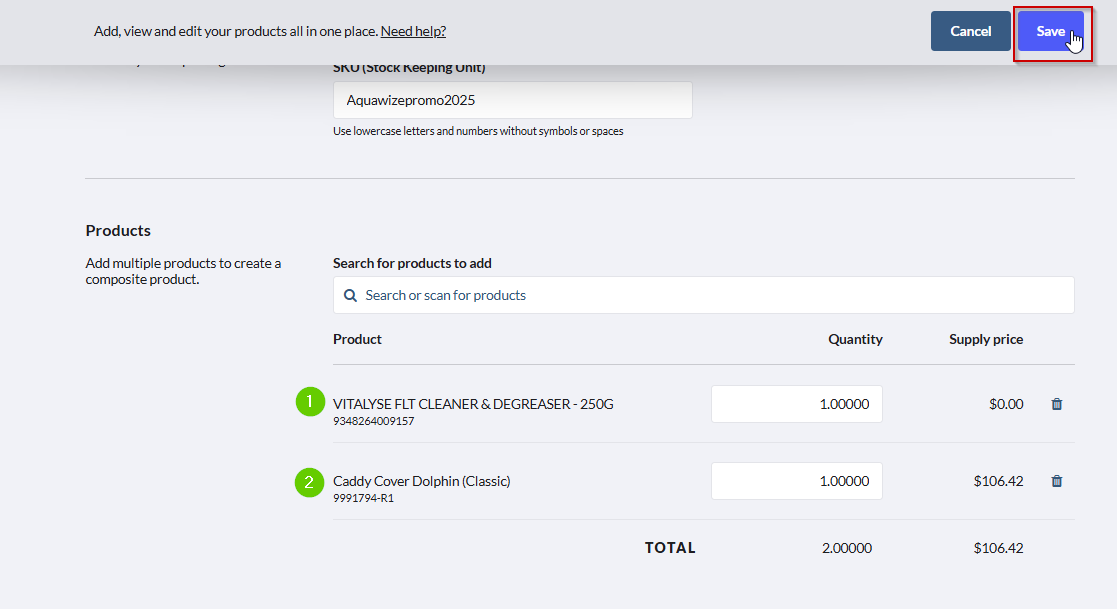Click the magnifier search icon
The image size is (1117, 609).
[350, 296]
